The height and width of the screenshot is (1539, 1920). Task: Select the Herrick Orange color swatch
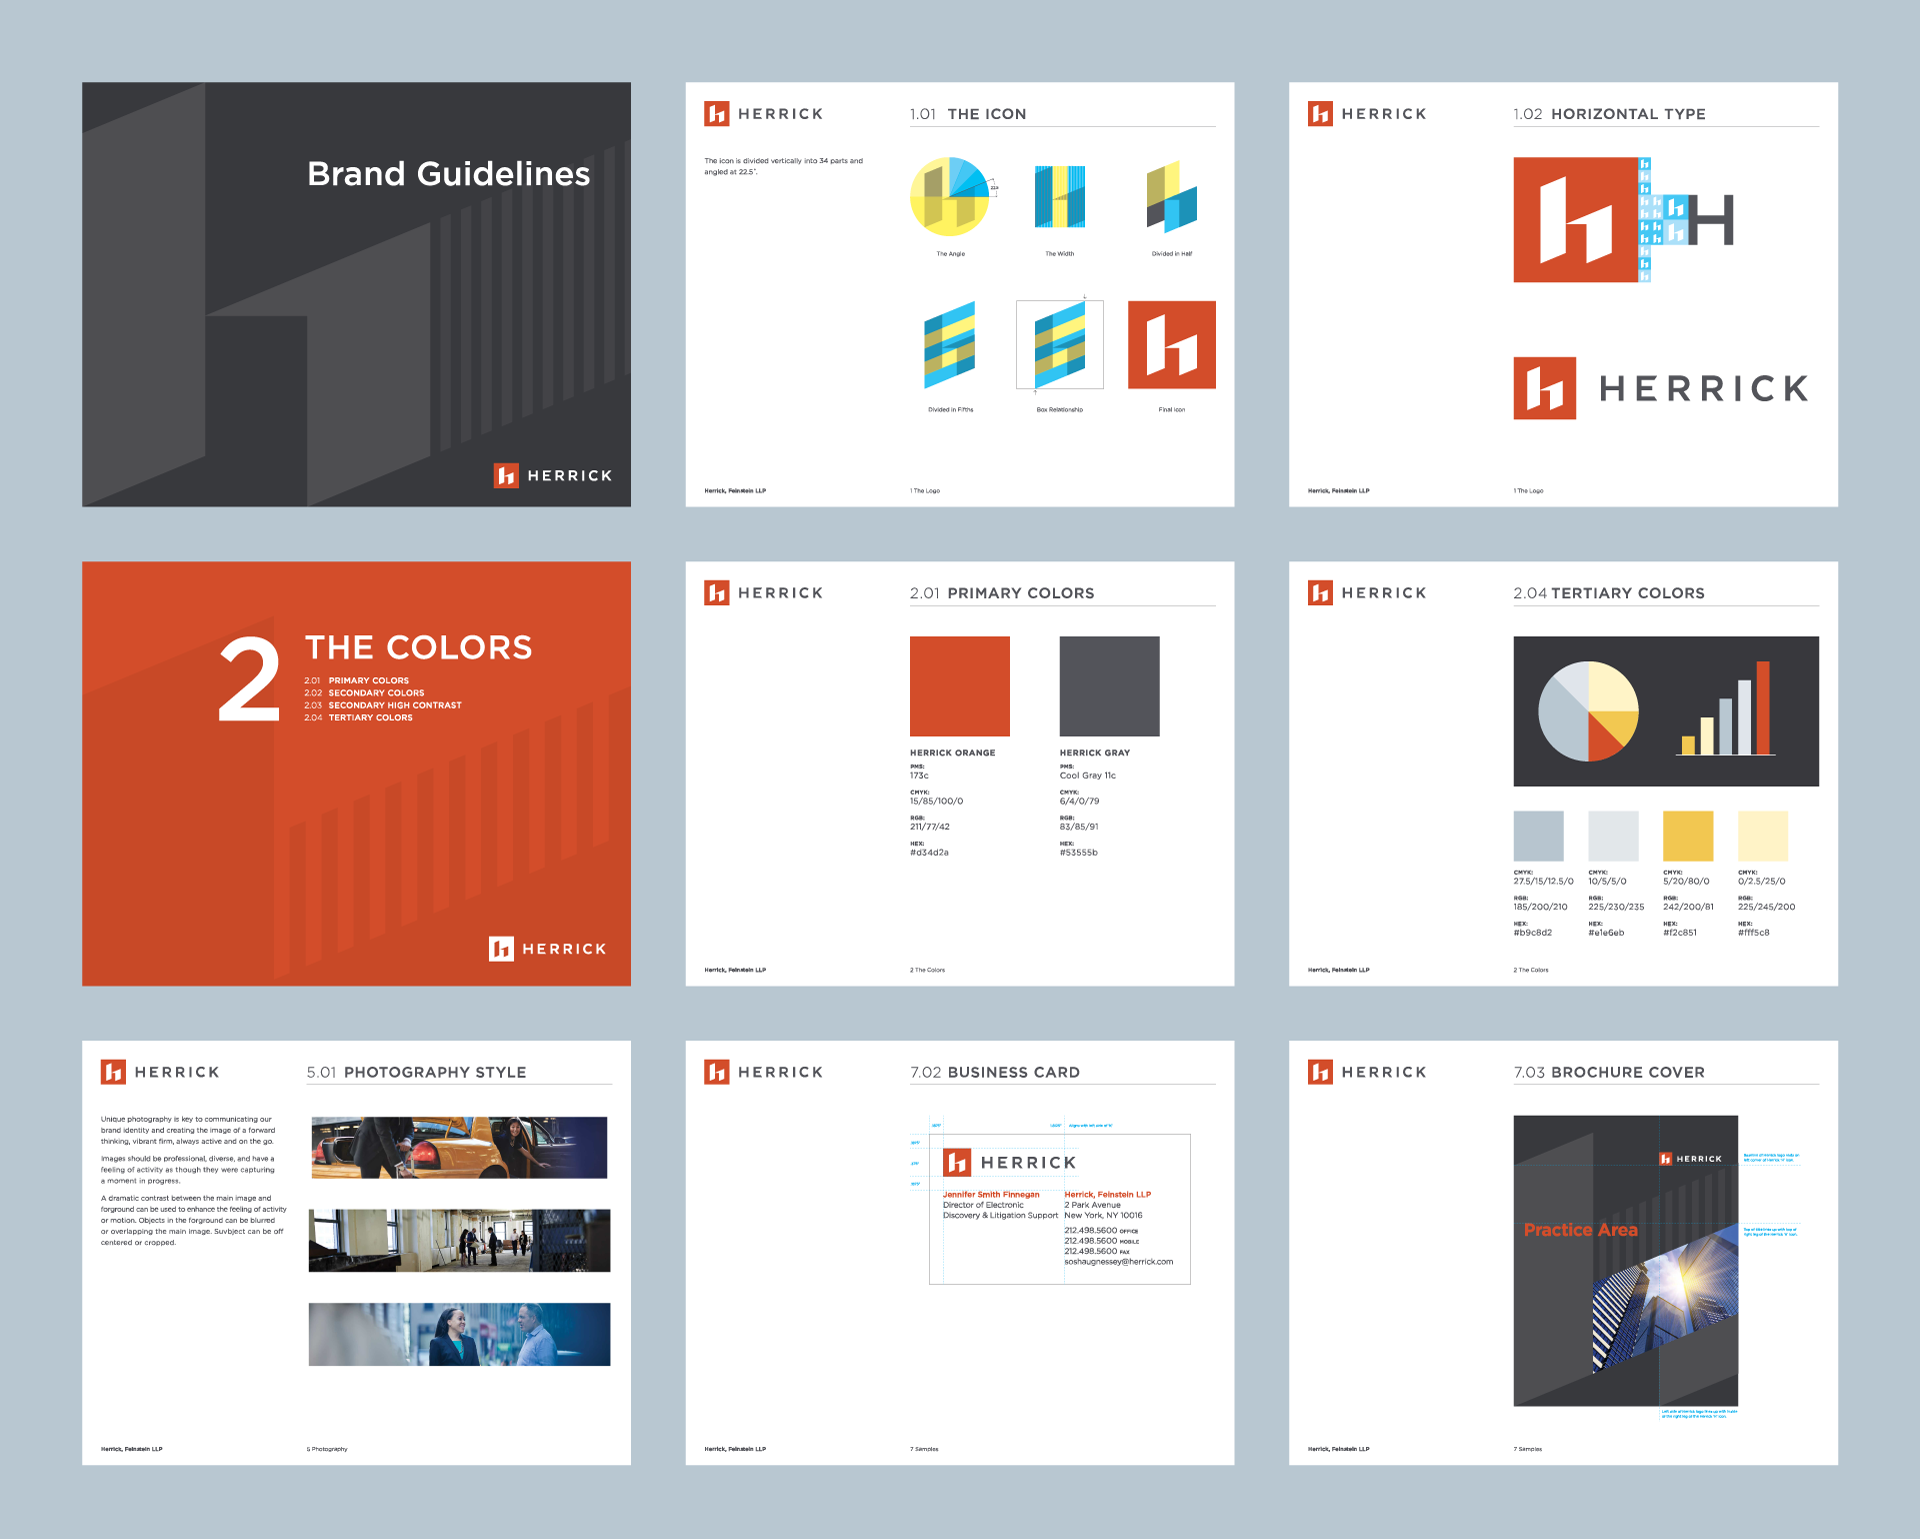click(959, 686)
